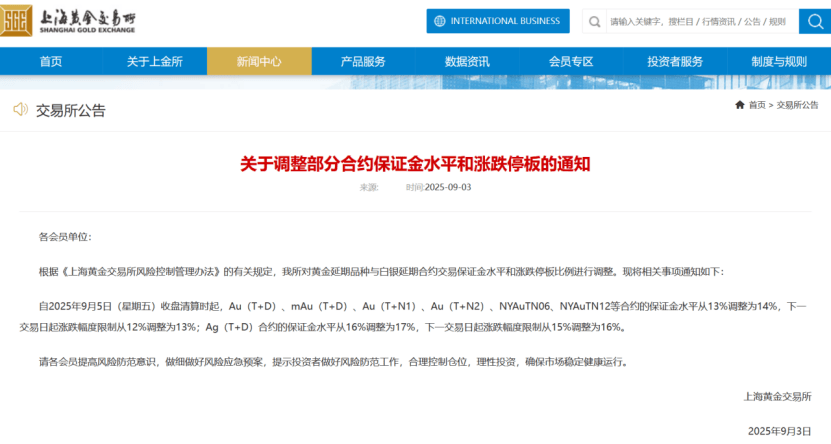This screenshot has height=444, width=831.
Task: Click the 交易所公告 breadcrumb link
Action: click(797, 105)
